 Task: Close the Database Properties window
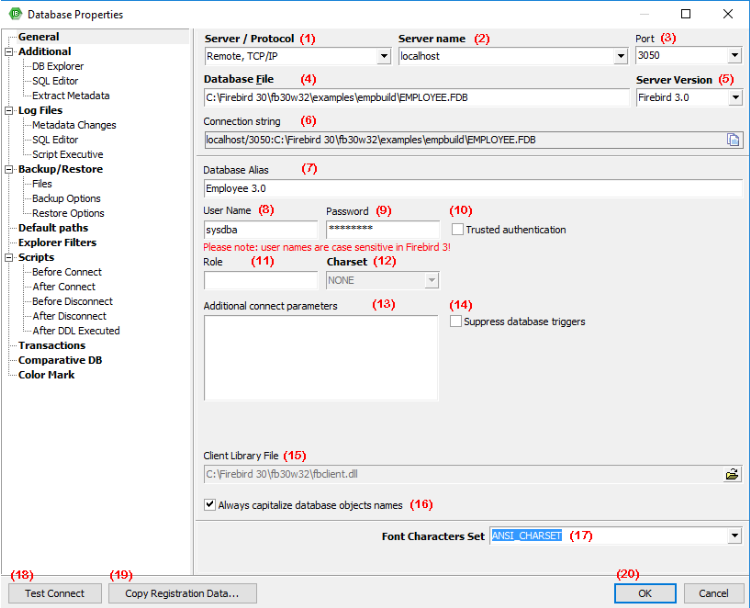click(728, 14)
